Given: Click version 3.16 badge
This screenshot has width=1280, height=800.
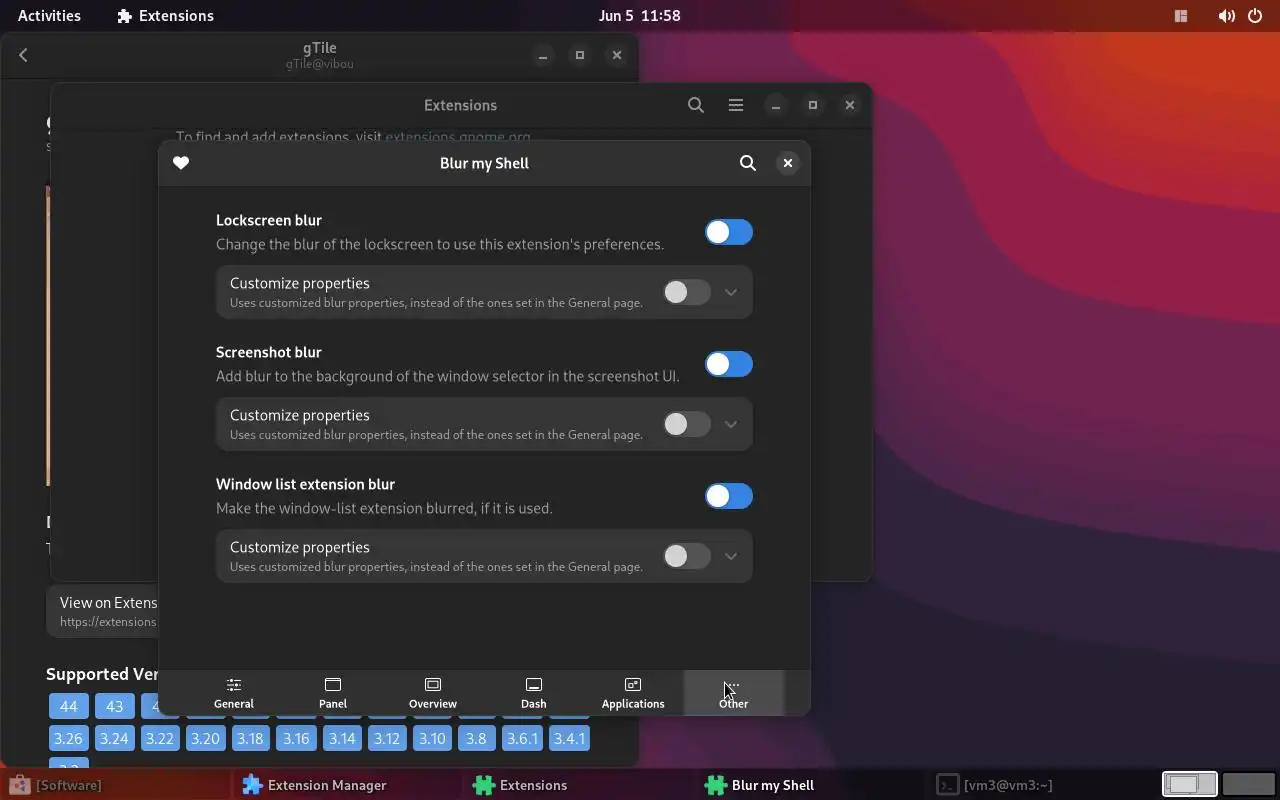Looking at the screenshot, I should pos(296,739).
